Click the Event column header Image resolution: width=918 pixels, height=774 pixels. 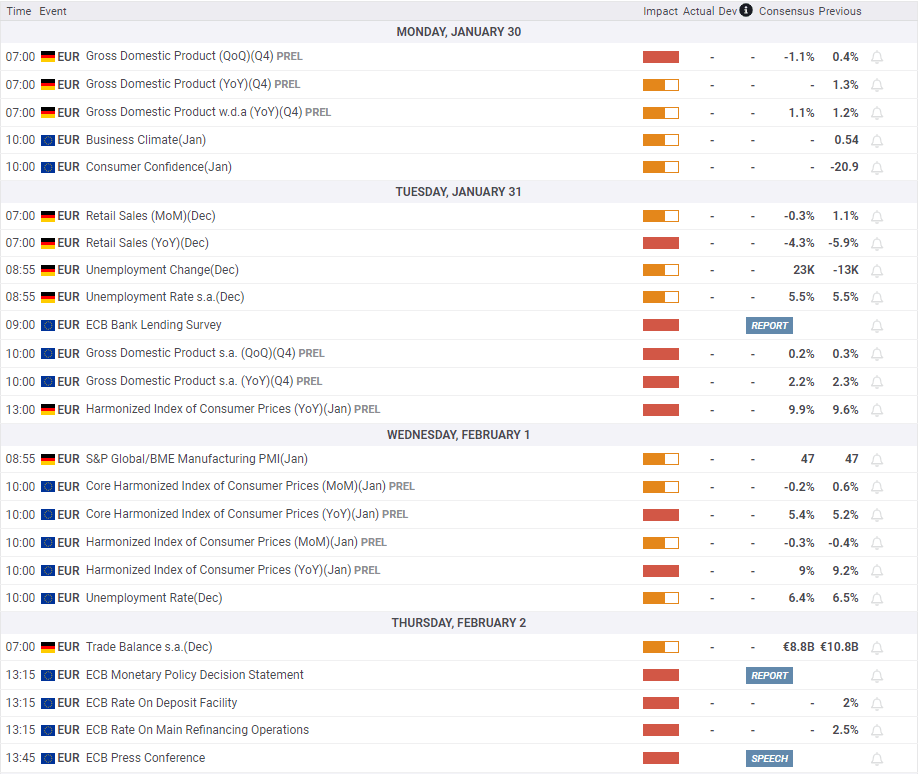[53, 11]
